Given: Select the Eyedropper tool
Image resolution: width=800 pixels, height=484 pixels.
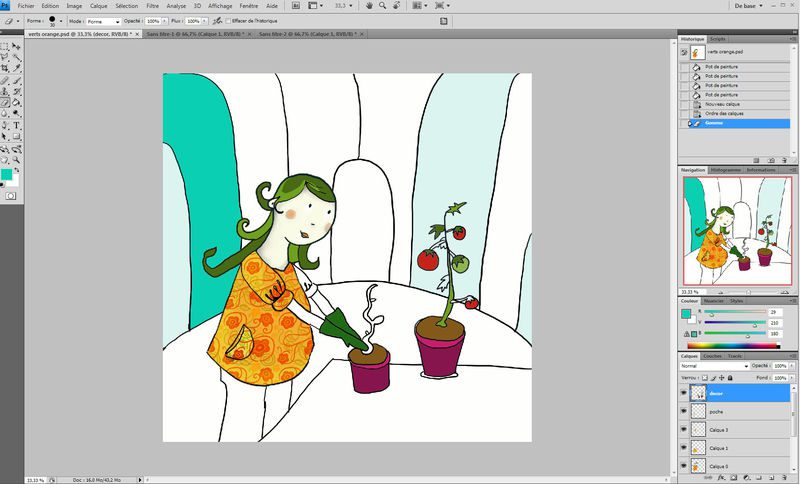Looking at the screenshot, I should (16, 68).
